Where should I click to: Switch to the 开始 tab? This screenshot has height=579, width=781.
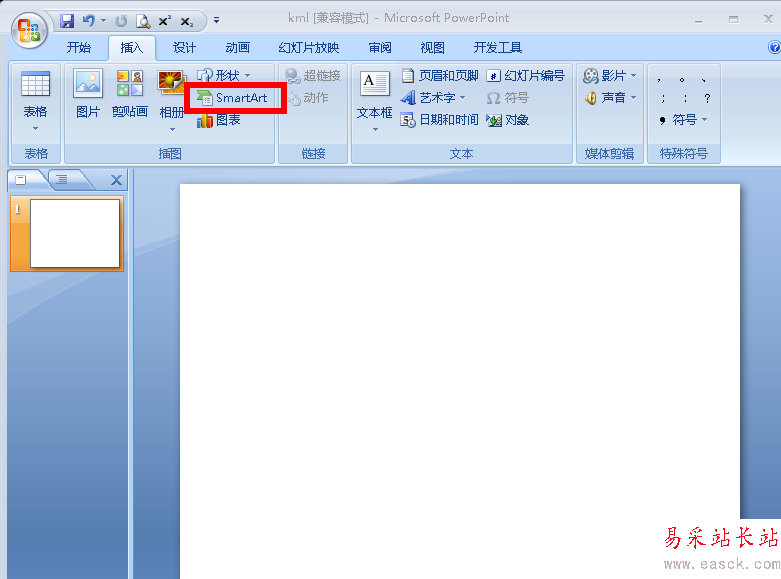(79, 48)
